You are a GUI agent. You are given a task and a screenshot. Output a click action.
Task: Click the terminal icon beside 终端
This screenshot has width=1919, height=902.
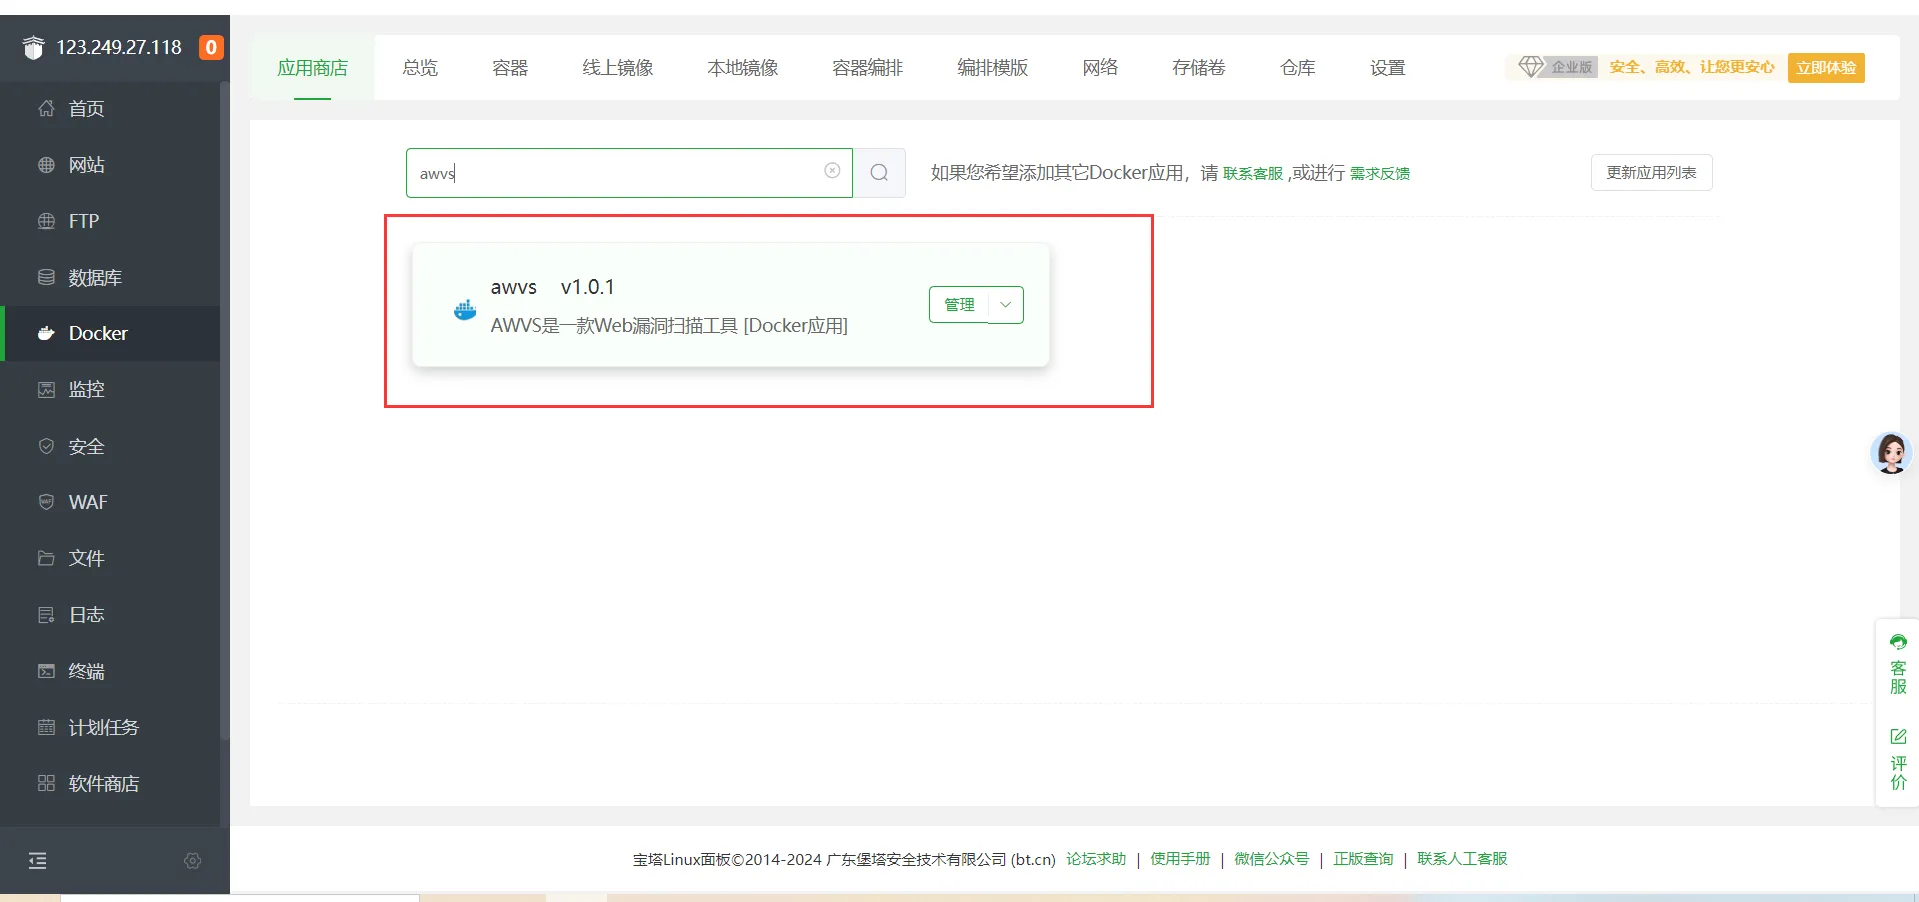46,671
